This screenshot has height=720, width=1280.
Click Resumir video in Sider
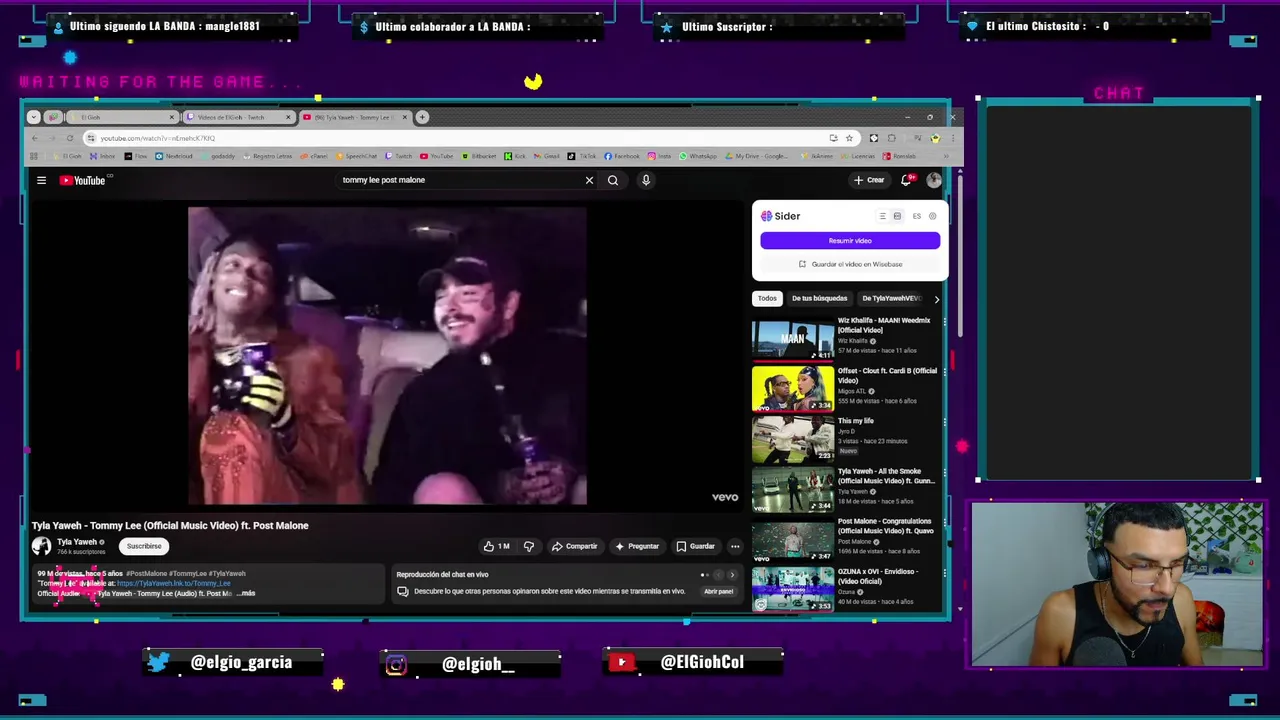pyautogui.click(x=850, y=241)
